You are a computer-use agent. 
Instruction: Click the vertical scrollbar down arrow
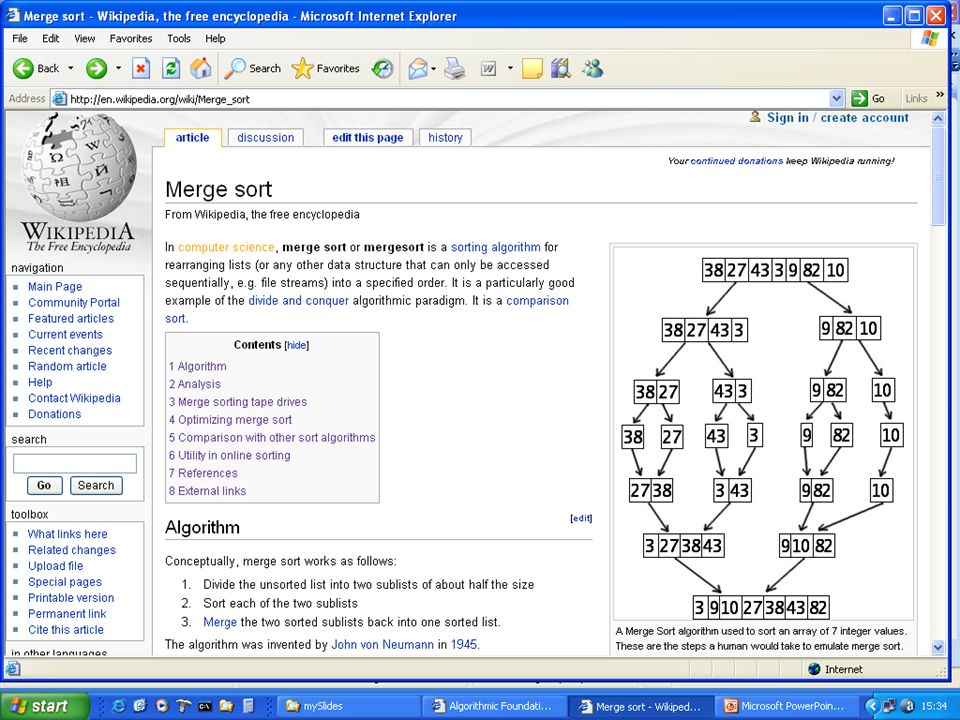click(937, 647)
